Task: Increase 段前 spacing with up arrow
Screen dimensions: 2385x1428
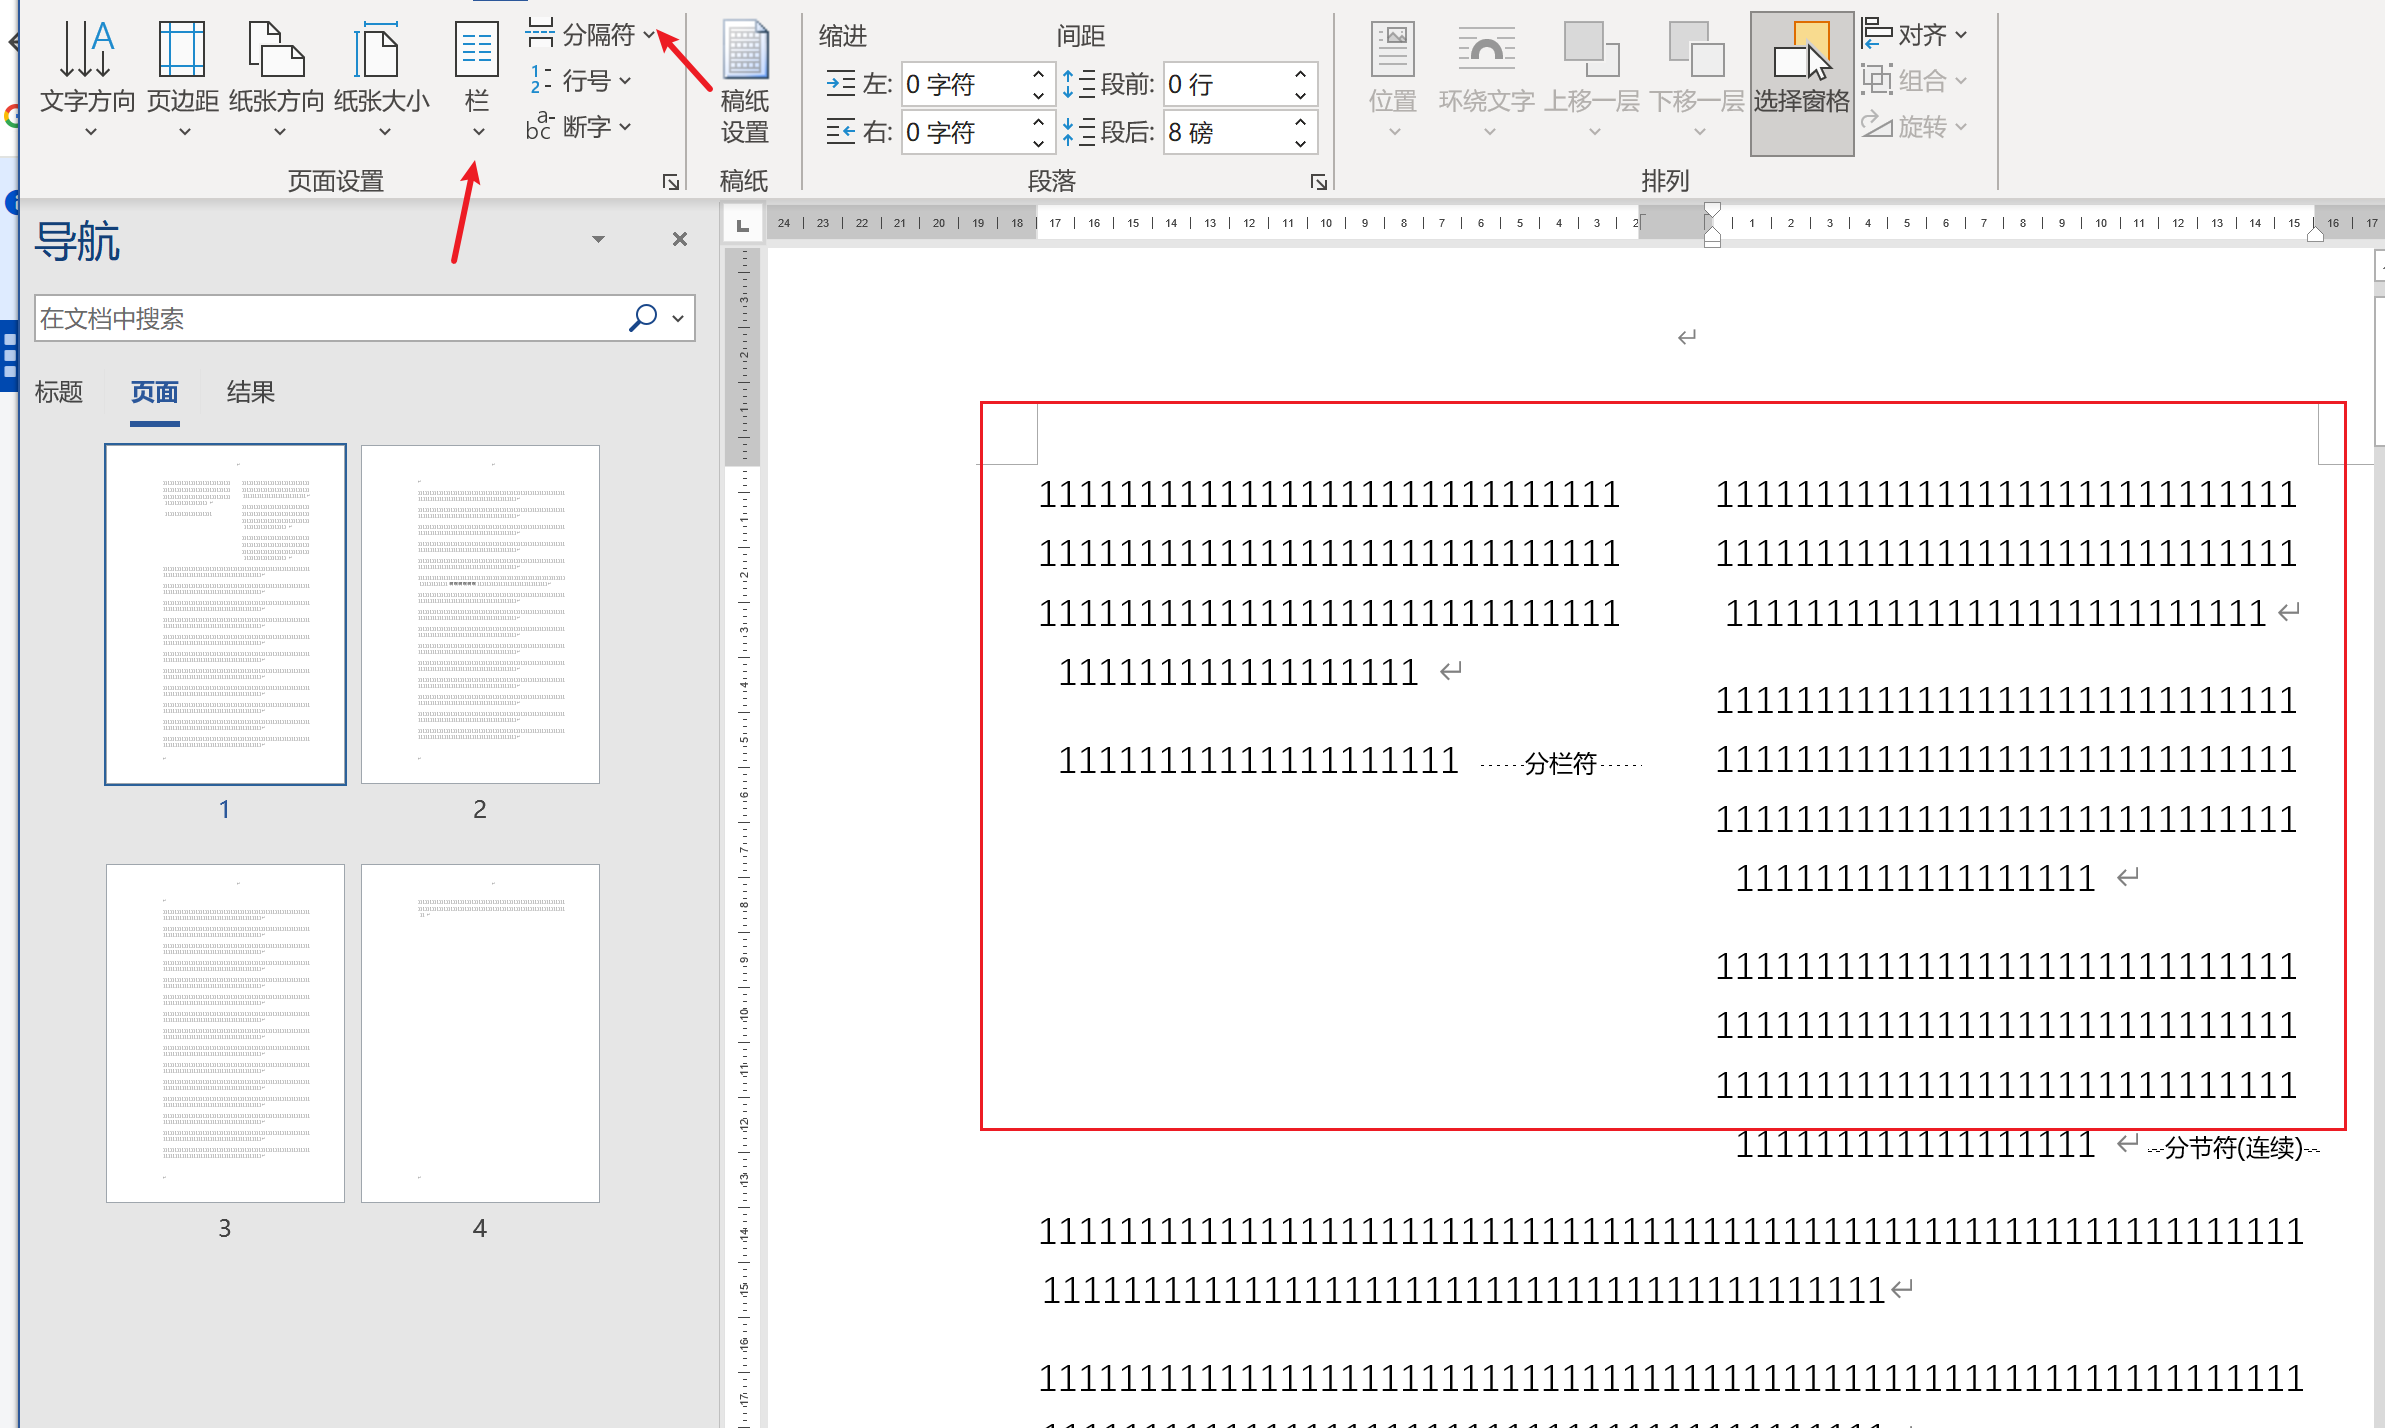Action: [1301, 73]
